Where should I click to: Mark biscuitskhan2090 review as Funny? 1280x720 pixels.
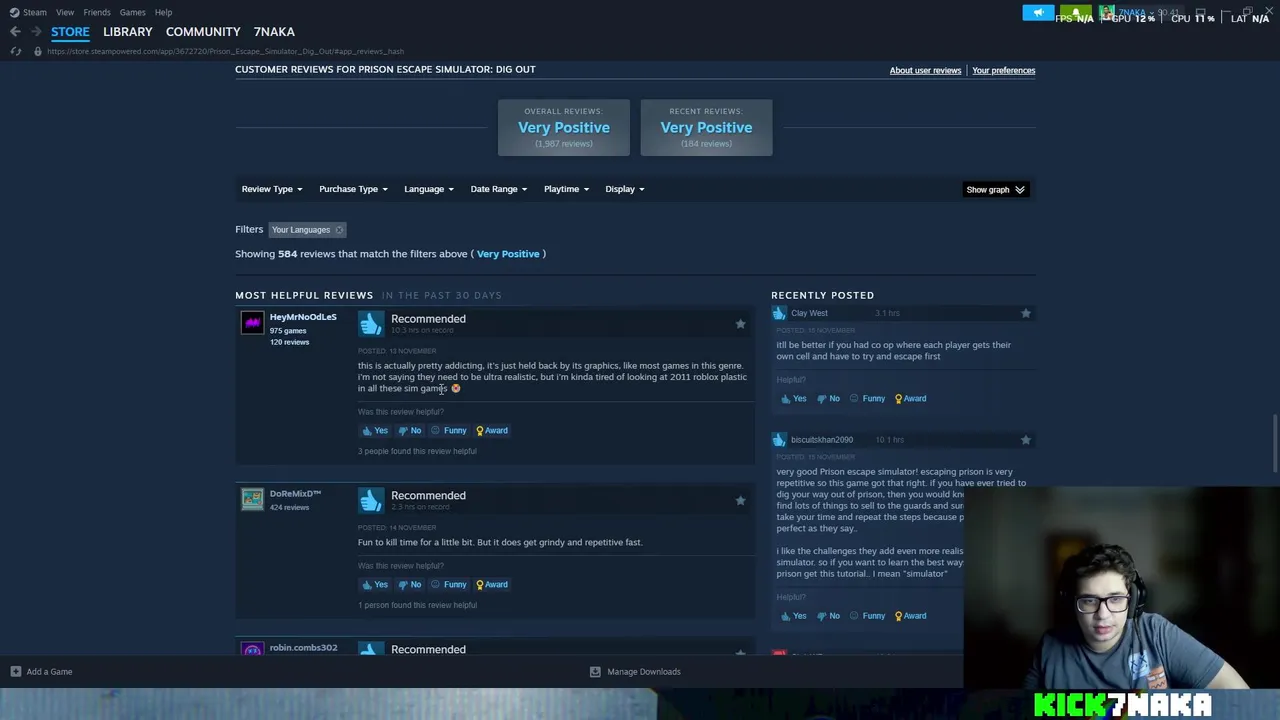pos(867,616)
